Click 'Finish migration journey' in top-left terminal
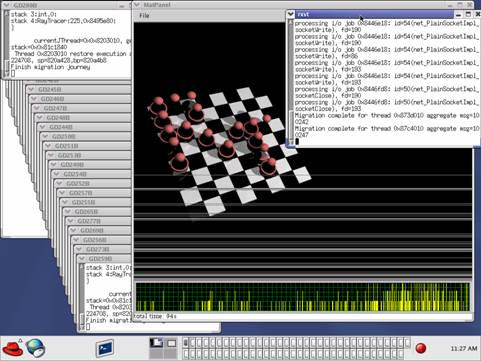This screenshot has width=481, height=361. click(50, 67)
